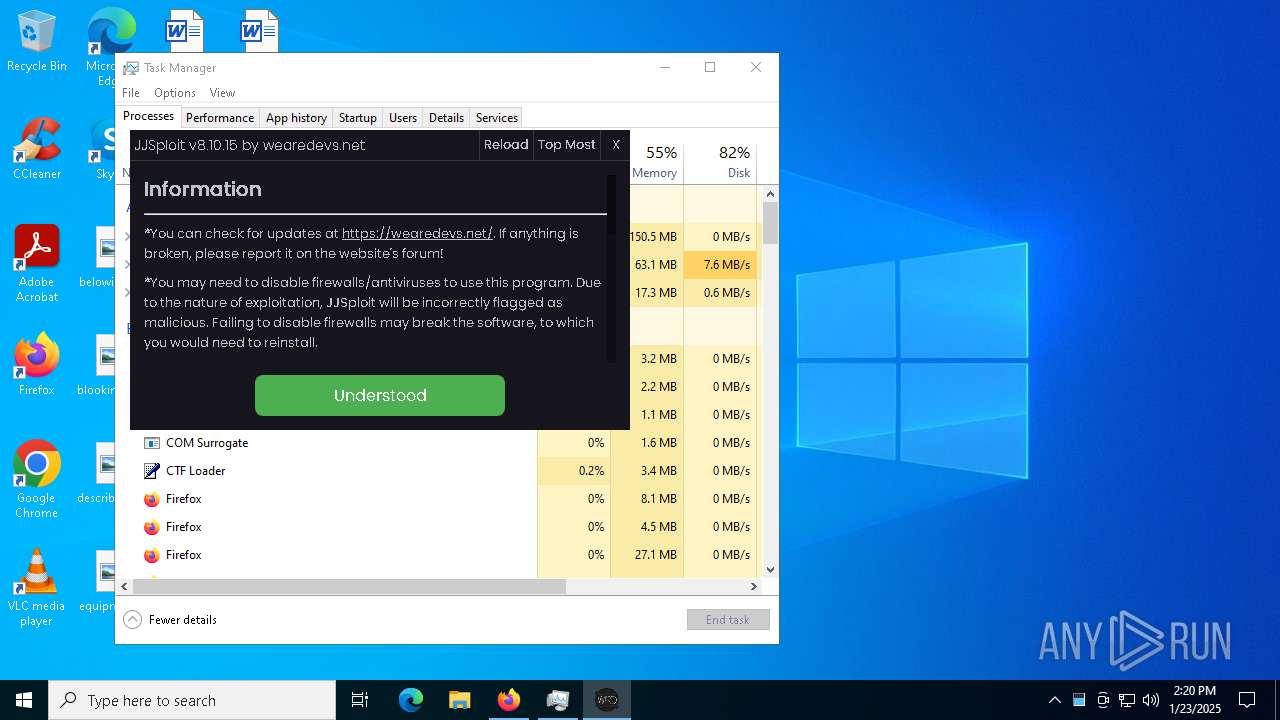Switch to the Performance tab
This screenshot has height=720, width=1280.
tap(220, 118)
